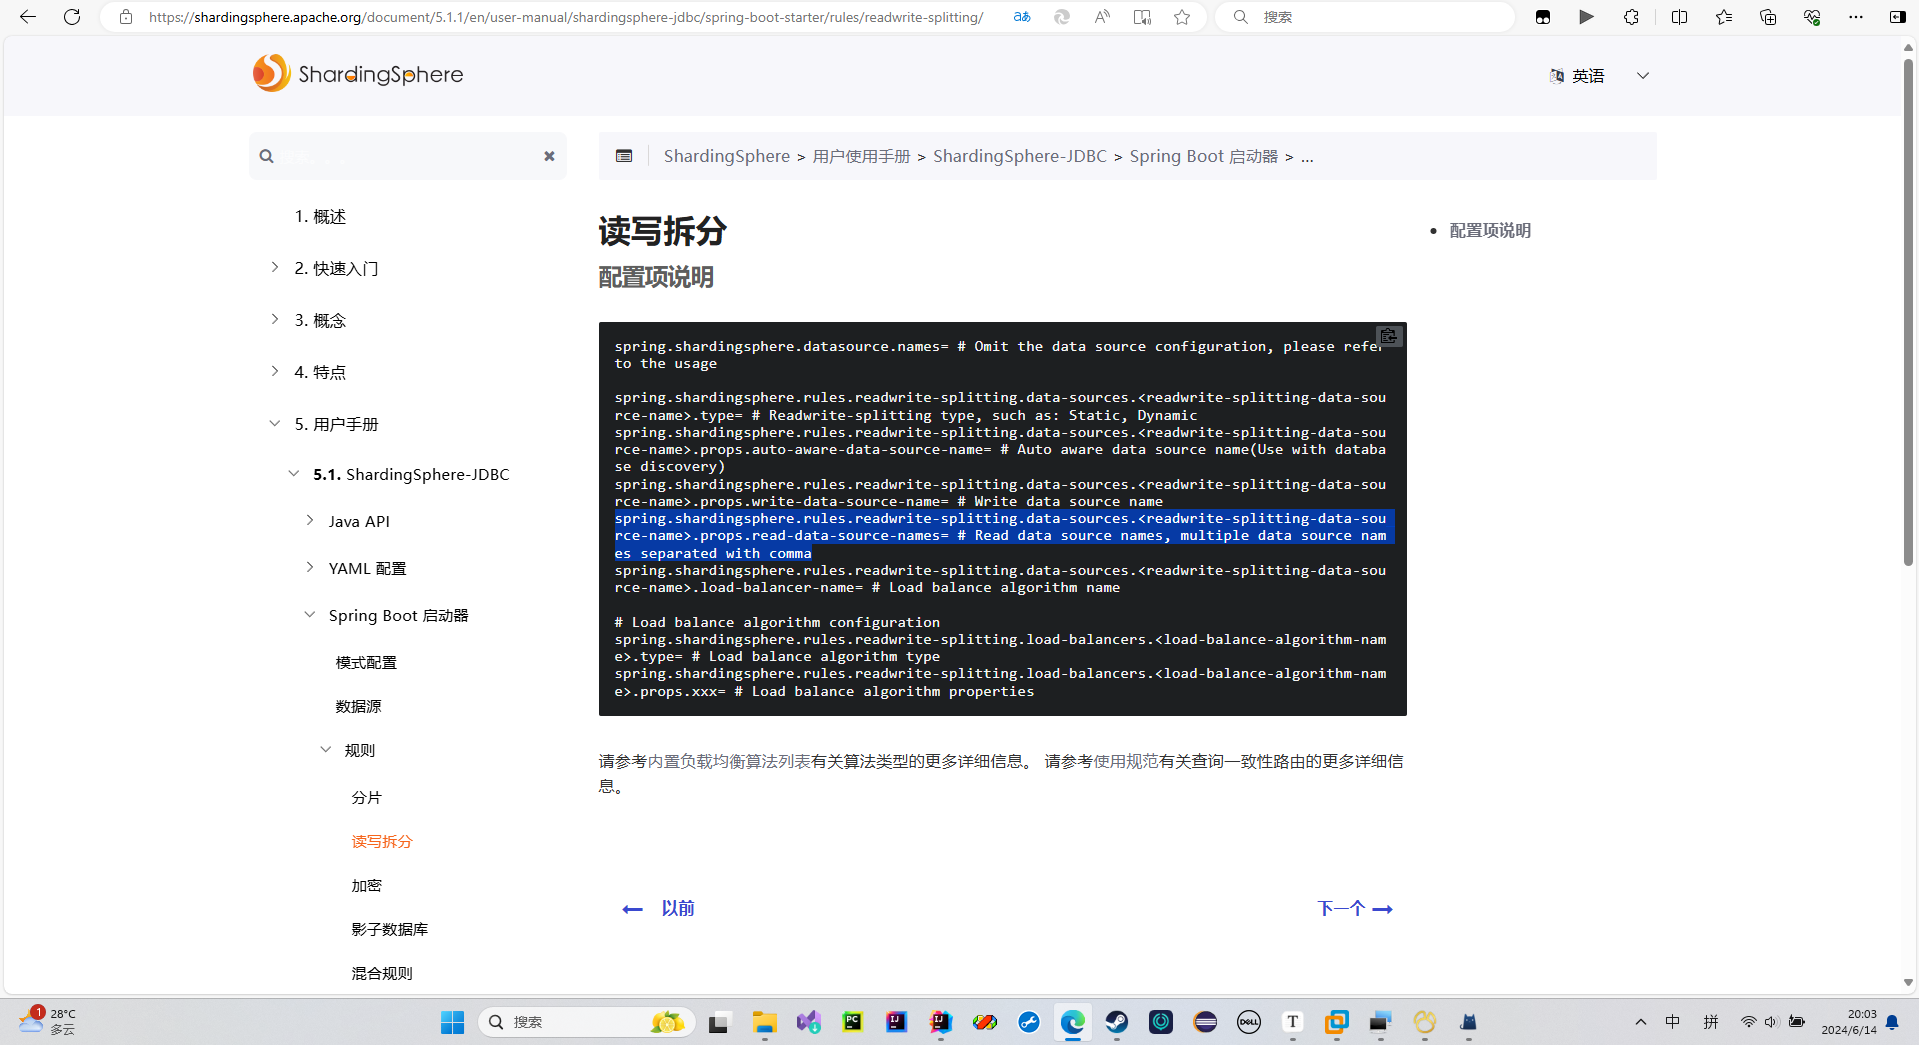
Task: Click the 用户使用手册 breadcrumb link
Action: click(861, 156)
